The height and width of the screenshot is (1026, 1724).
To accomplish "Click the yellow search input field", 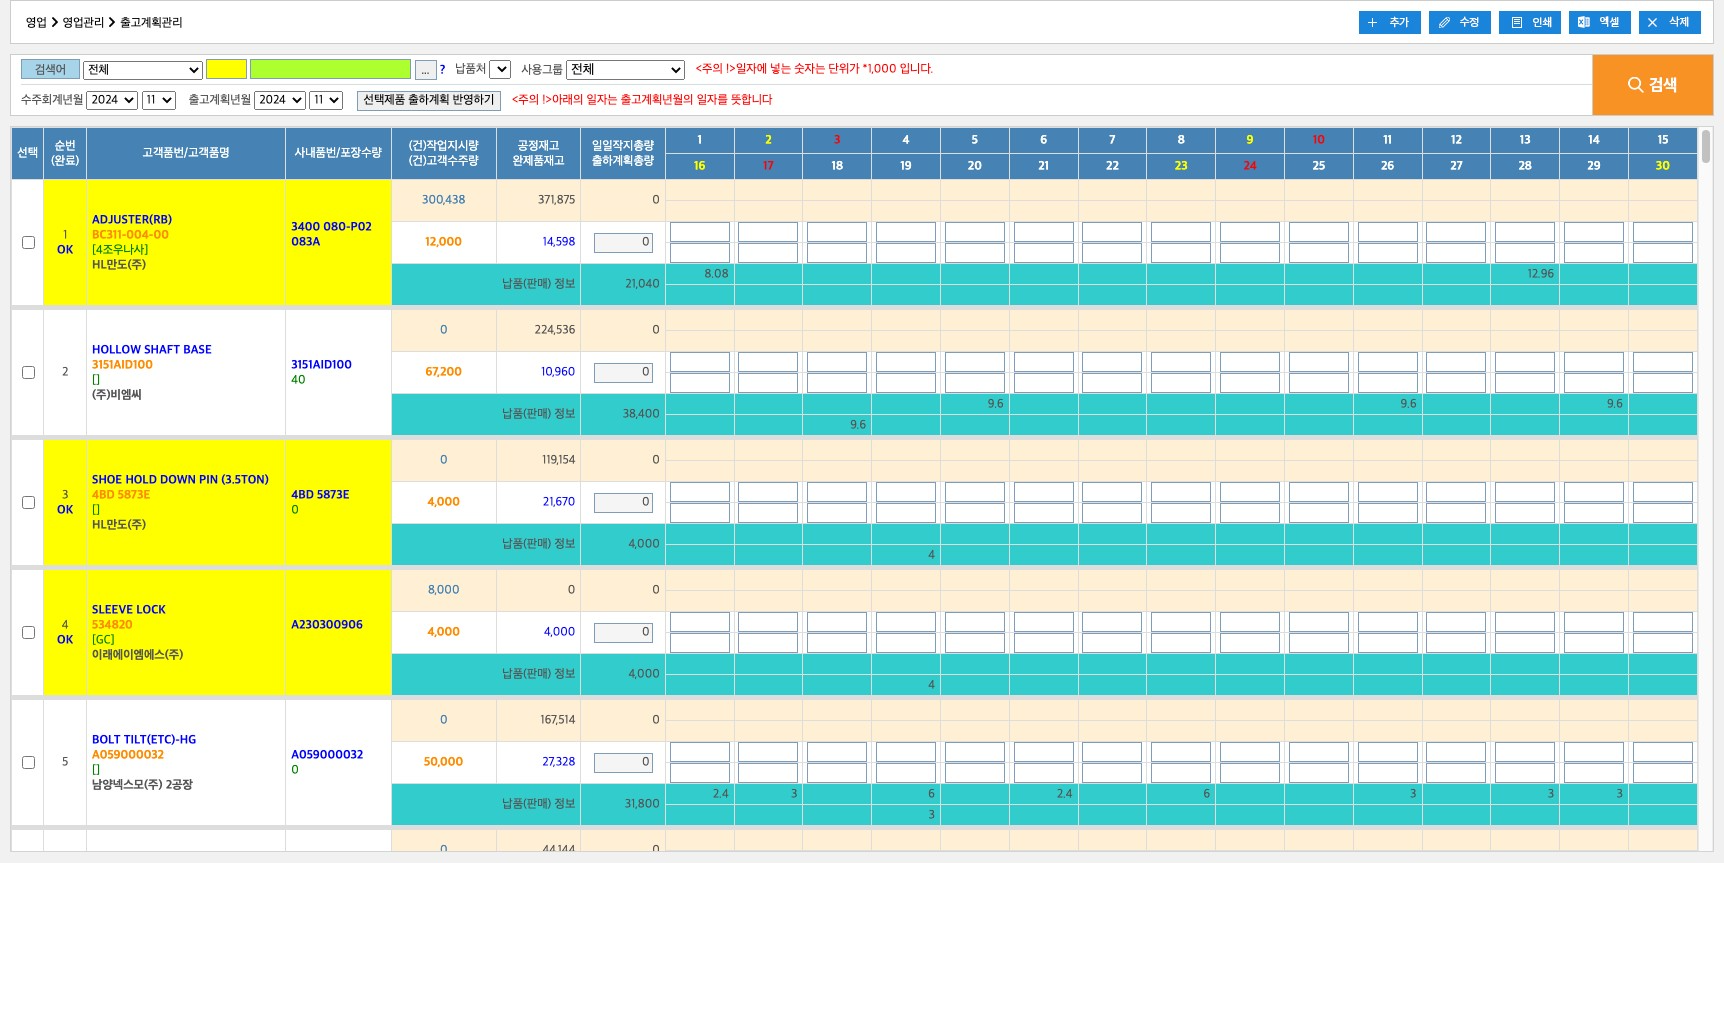I will coord(226,70).
